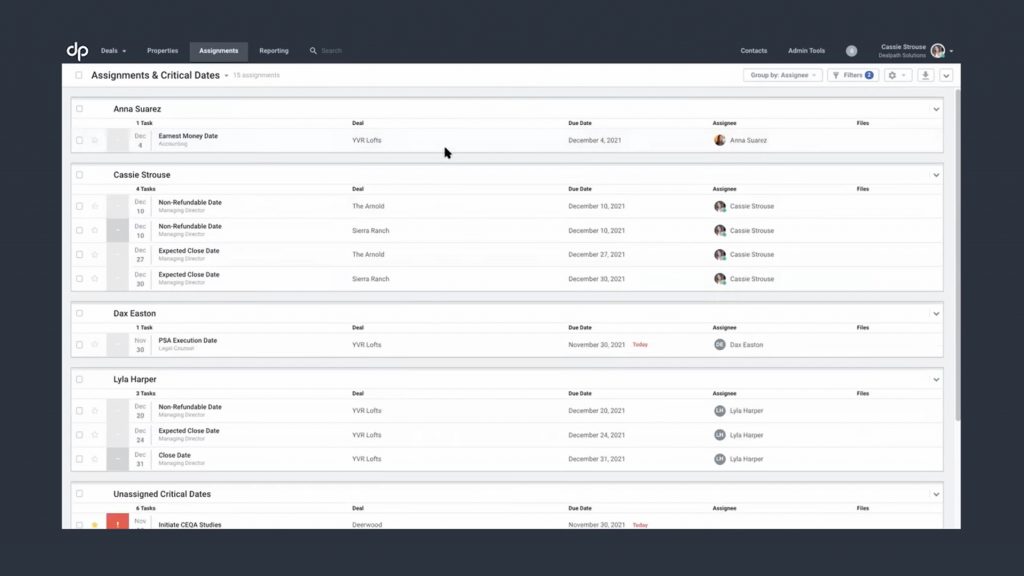This screenshot has width=1024, height=576.
Task: Click status box of Close Date task
Action: point(118,459)
